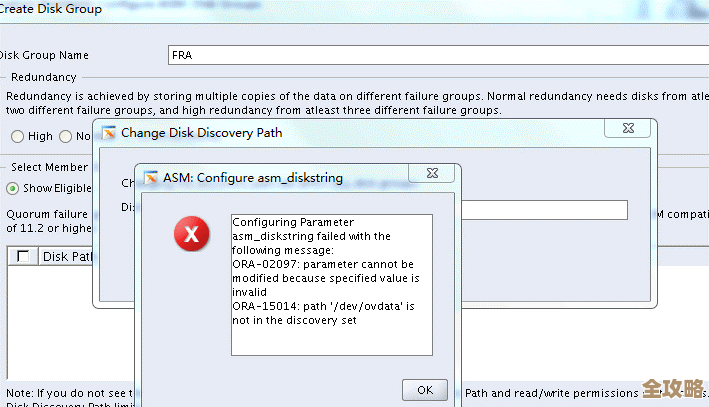
Task: Select the High redundancy radio button
Action: point(17,136)
